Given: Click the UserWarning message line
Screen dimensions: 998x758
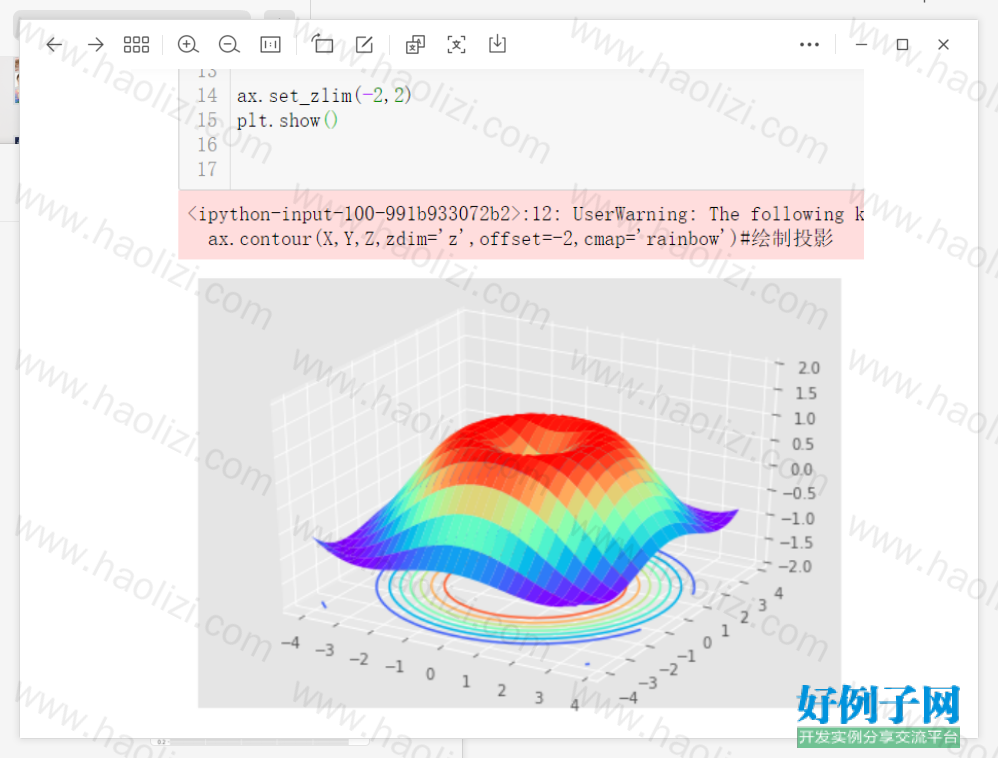Looking at the screenshot, I should click(525, 214).
